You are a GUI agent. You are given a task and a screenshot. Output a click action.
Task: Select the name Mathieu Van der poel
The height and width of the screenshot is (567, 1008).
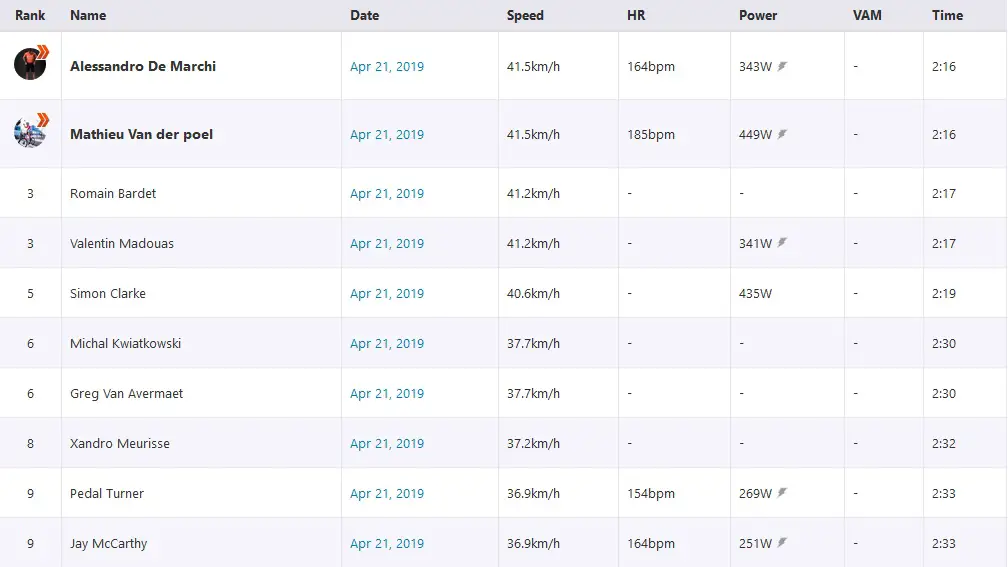click(141, 134)
